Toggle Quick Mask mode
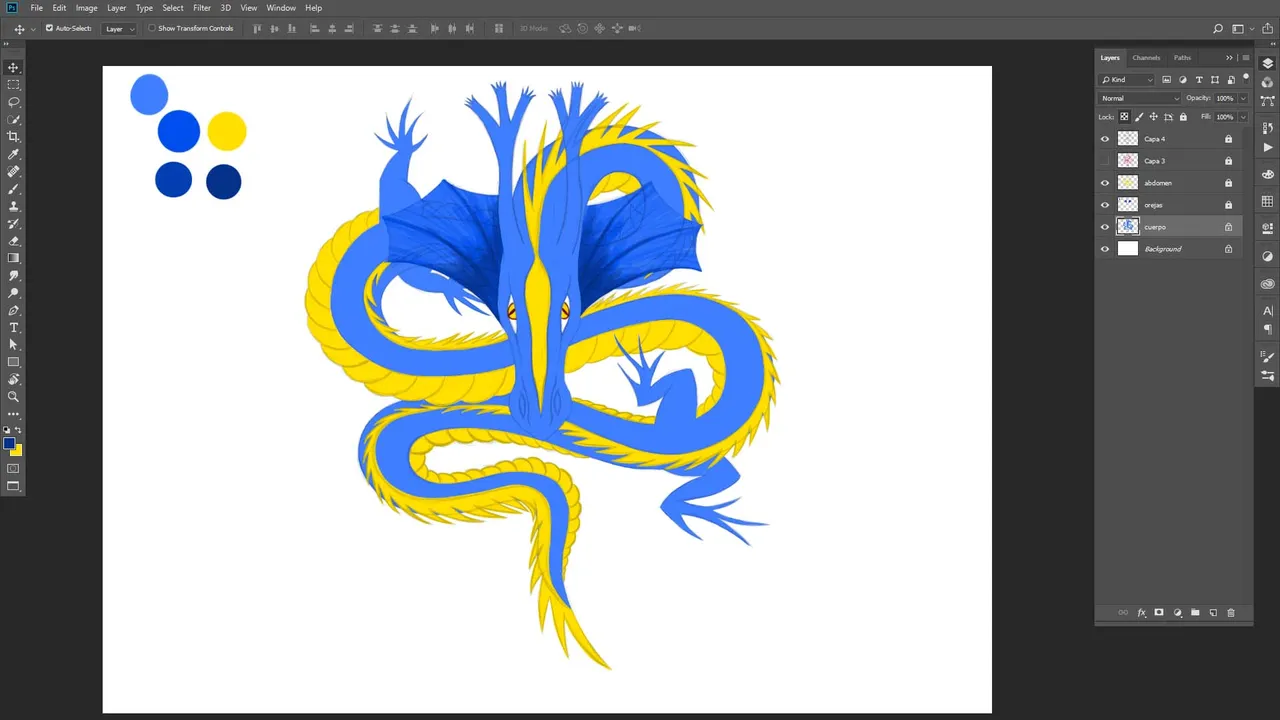The width and height of the screenshot is (1280, 720). 13,468
